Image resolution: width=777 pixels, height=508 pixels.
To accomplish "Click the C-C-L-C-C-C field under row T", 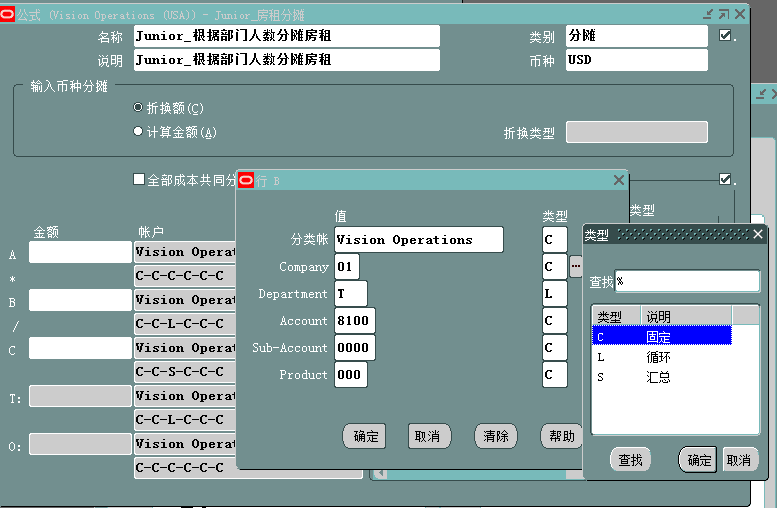I will point(185,420).
